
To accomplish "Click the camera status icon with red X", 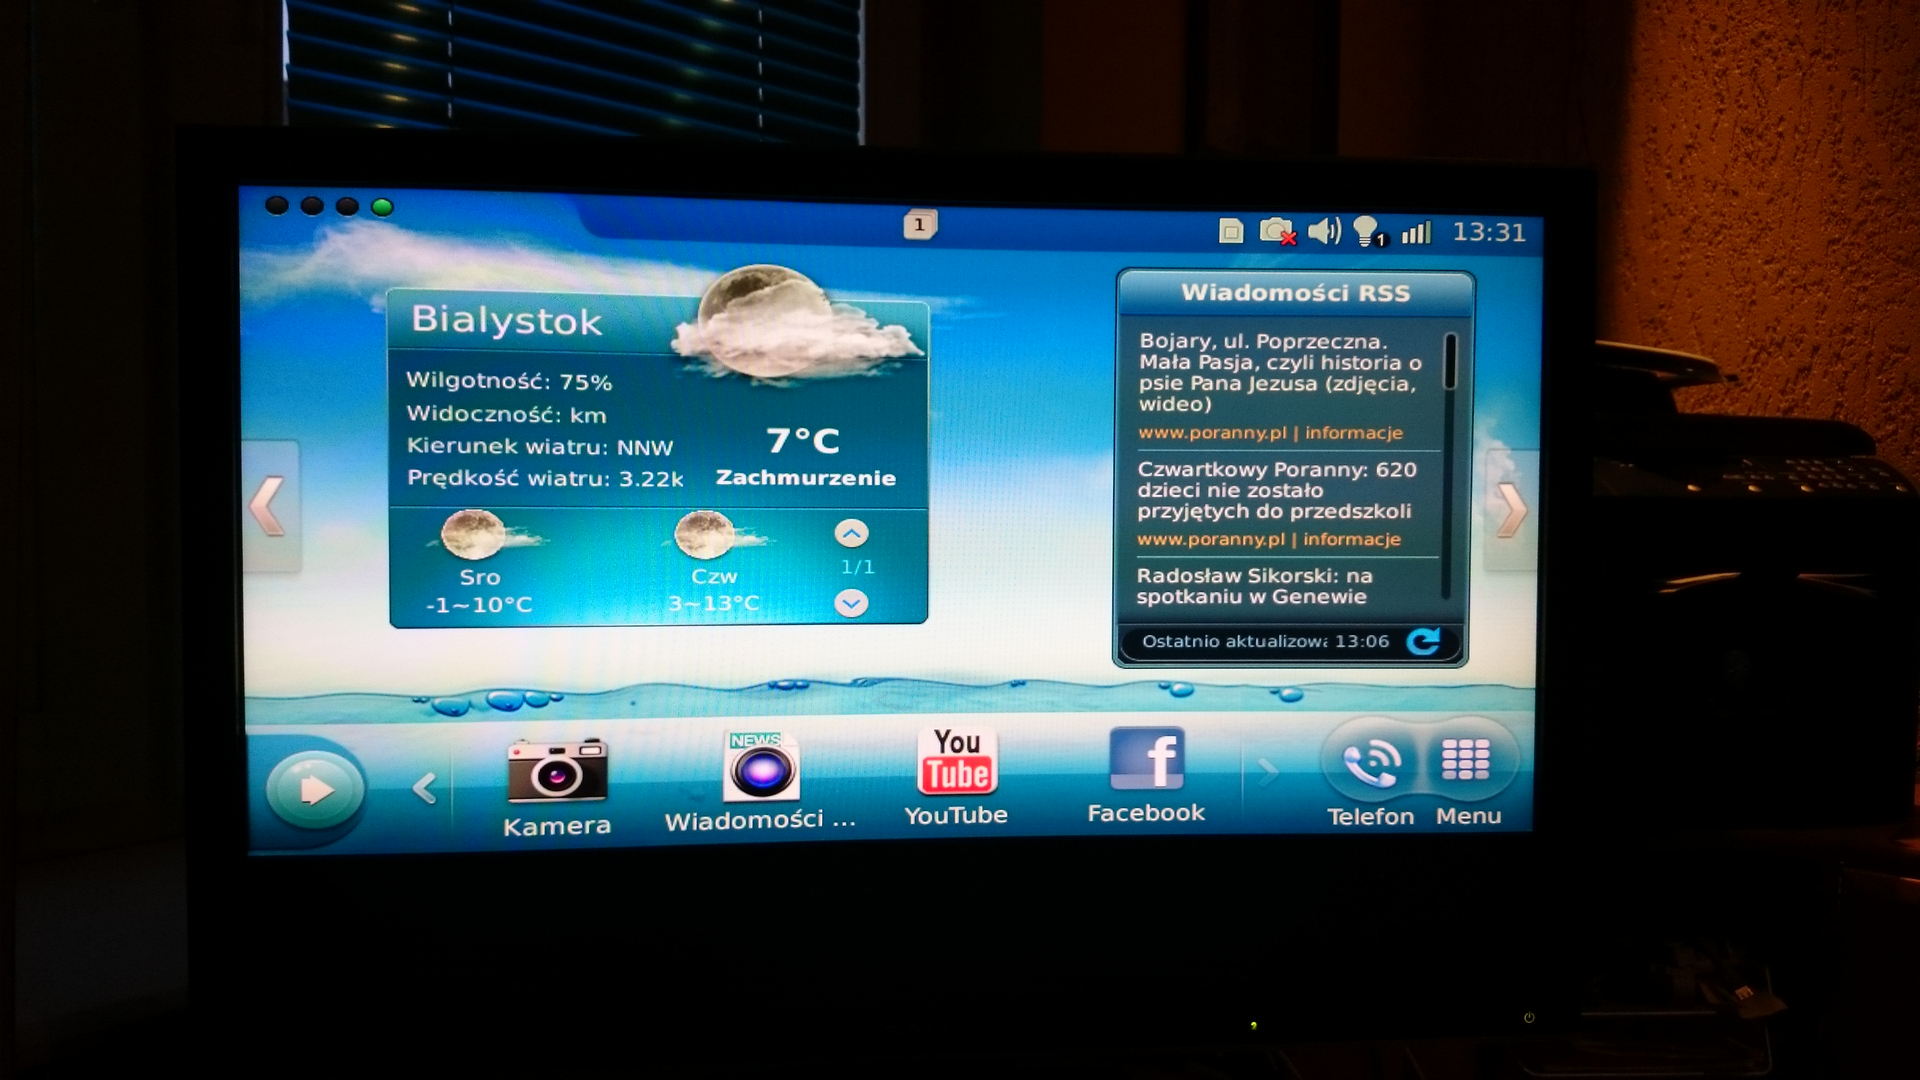I will (x=1277, y=232).
